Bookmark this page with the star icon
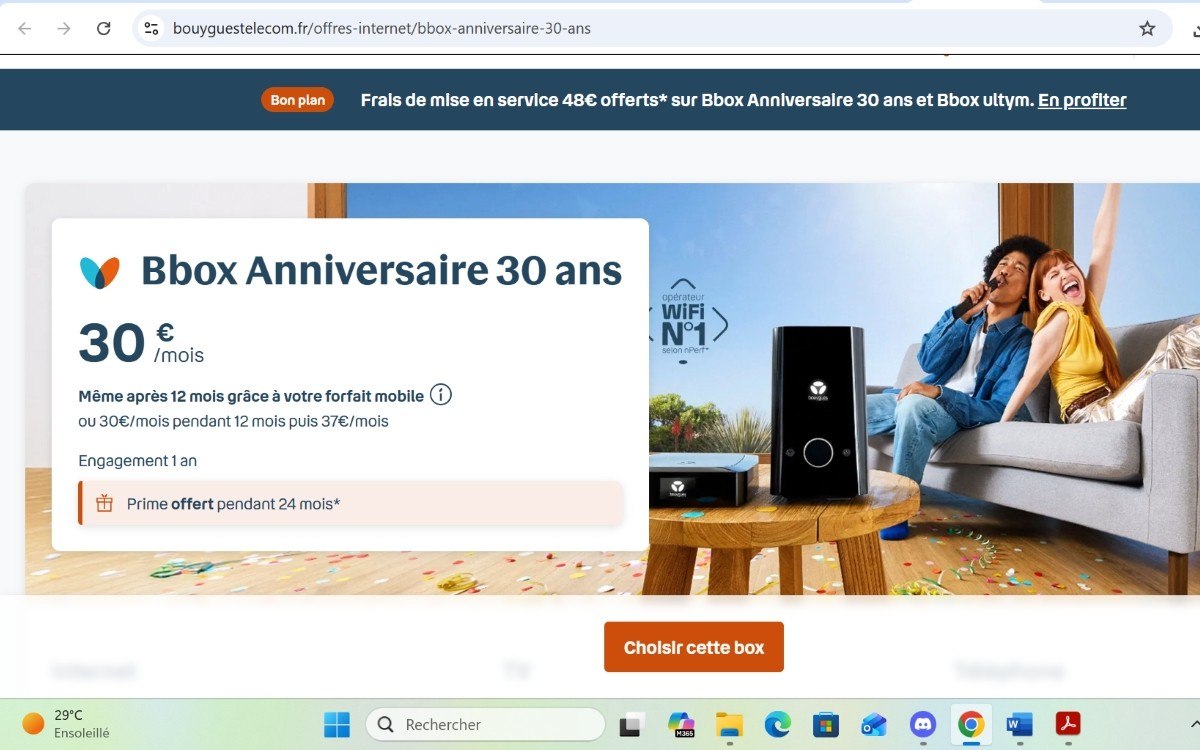This screenshot has height=750, width=1200. [1147, 28]
